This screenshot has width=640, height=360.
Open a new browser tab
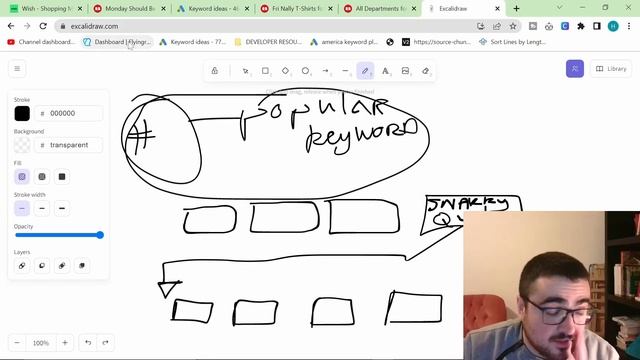(516, 9)
